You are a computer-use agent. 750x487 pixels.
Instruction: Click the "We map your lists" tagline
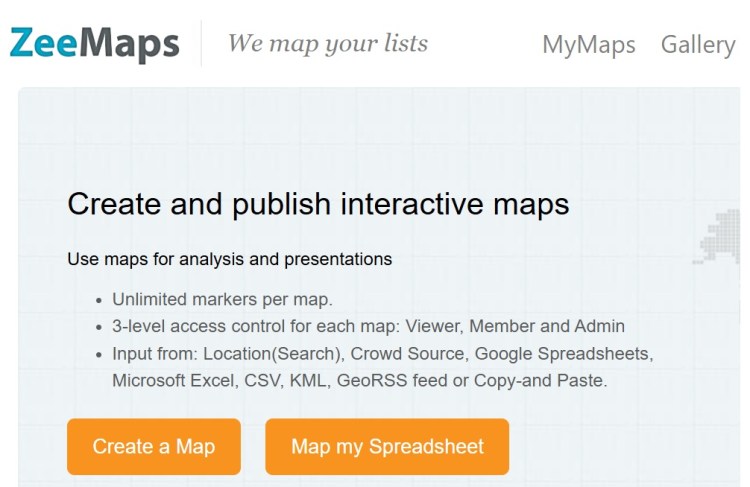[x=327, y=44]
